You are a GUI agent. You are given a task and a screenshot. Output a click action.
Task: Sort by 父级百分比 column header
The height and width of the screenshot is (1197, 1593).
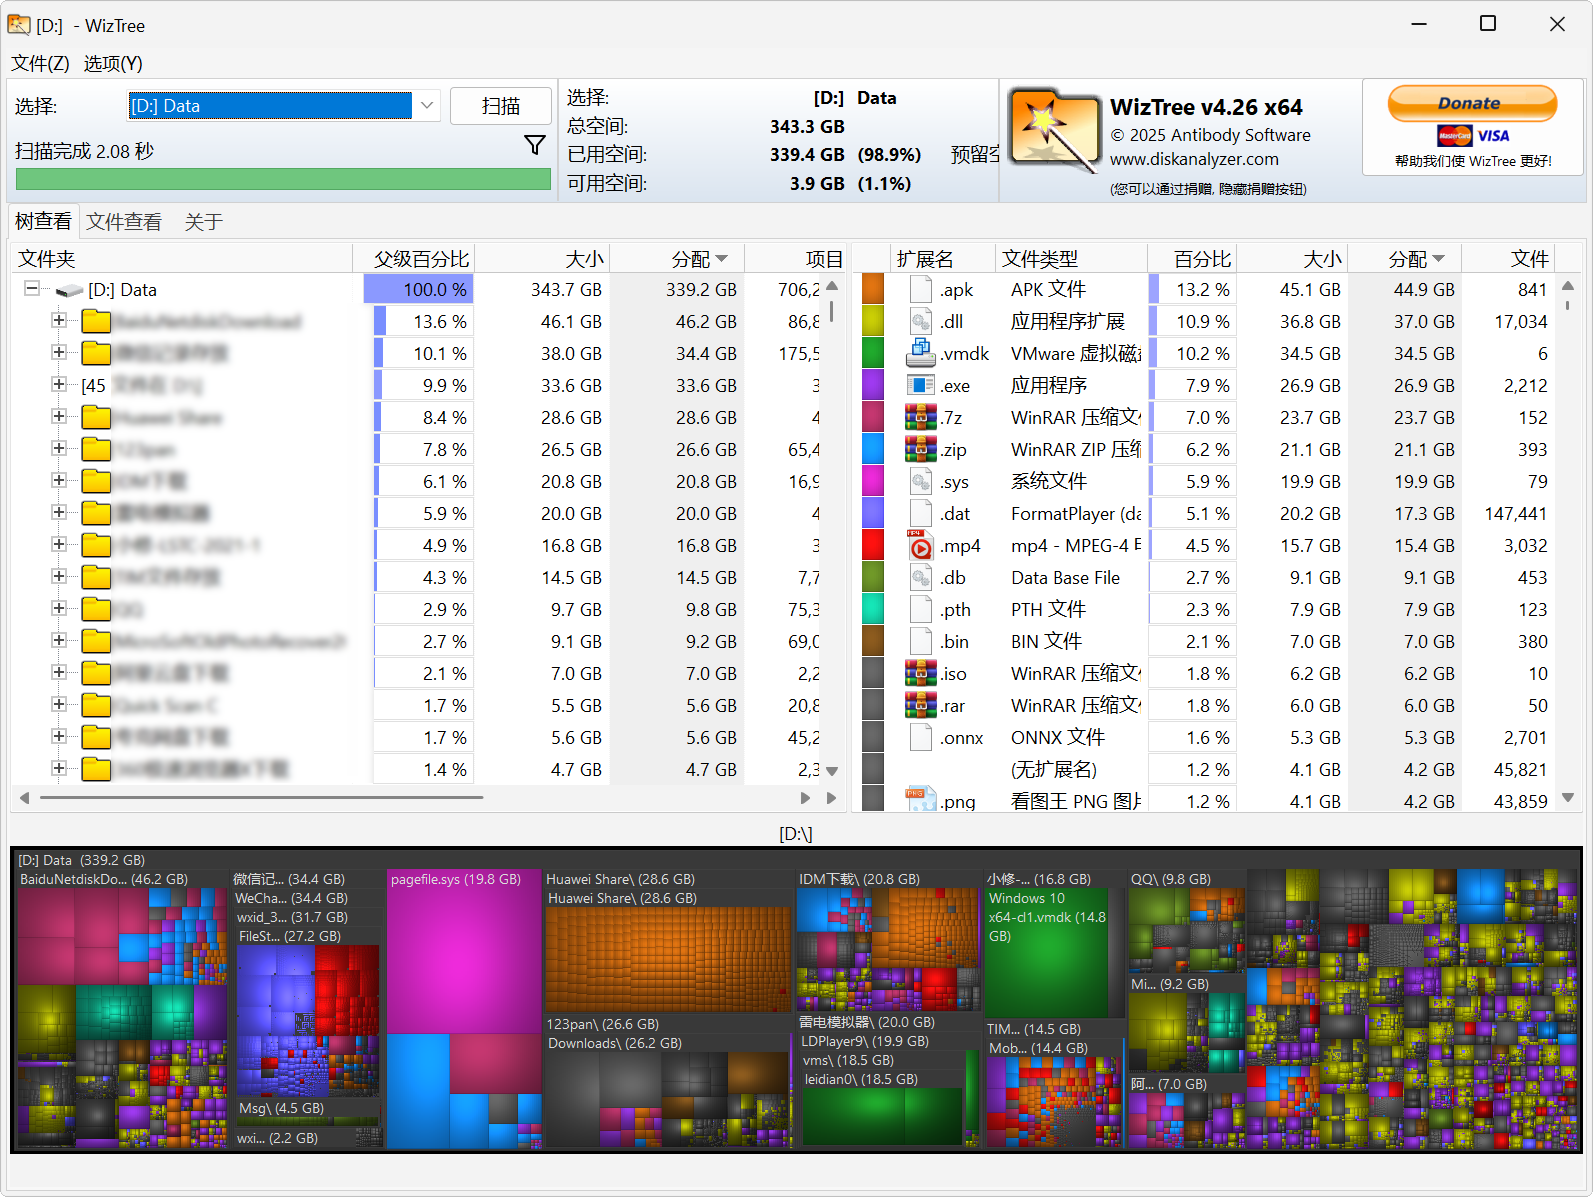(413, 259)
